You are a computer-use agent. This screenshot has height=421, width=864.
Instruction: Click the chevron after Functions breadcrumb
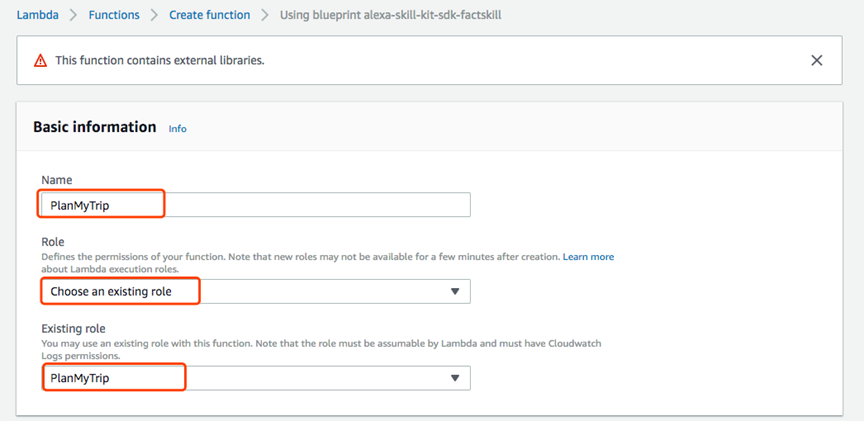tap(155, 16)
